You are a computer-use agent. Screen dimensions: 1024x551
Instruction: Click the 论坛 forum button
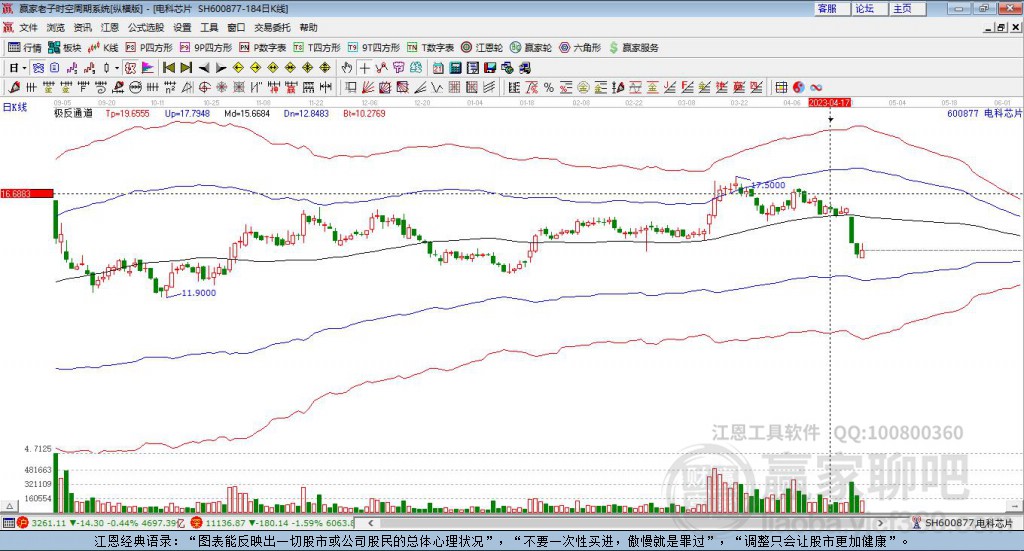[x=870, y=8]
